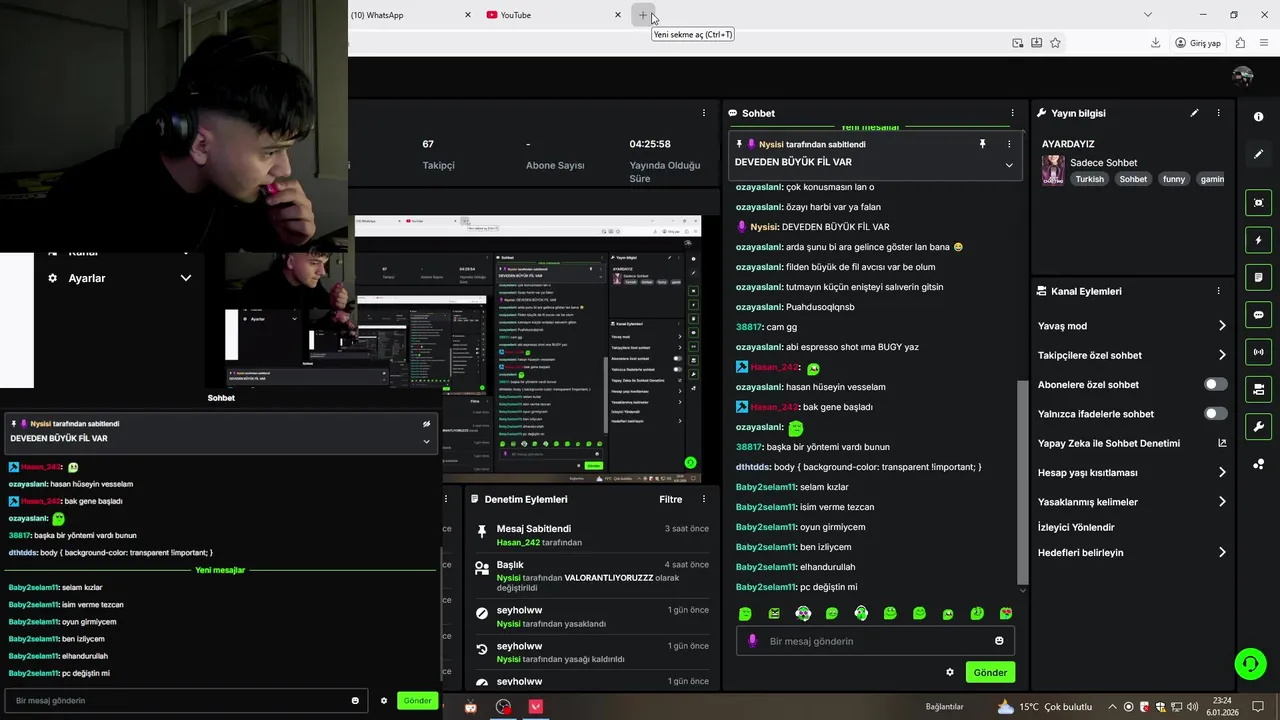Click wrench tools icon in right sidebar
The width and height of the screenshot is (1280, 720).
click(1258, 427)
